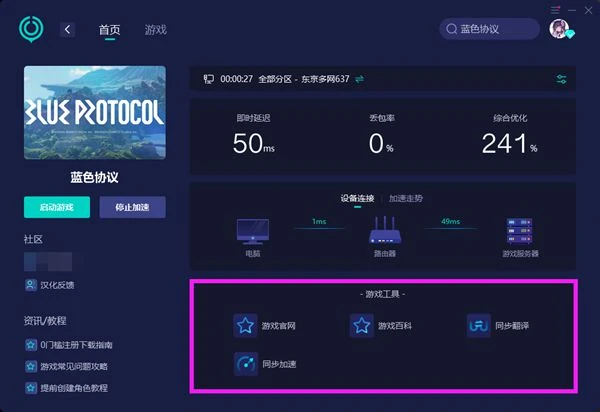Switch to the 游戏 tab
This screenshot has width=600, height=412.
(156, 30)
